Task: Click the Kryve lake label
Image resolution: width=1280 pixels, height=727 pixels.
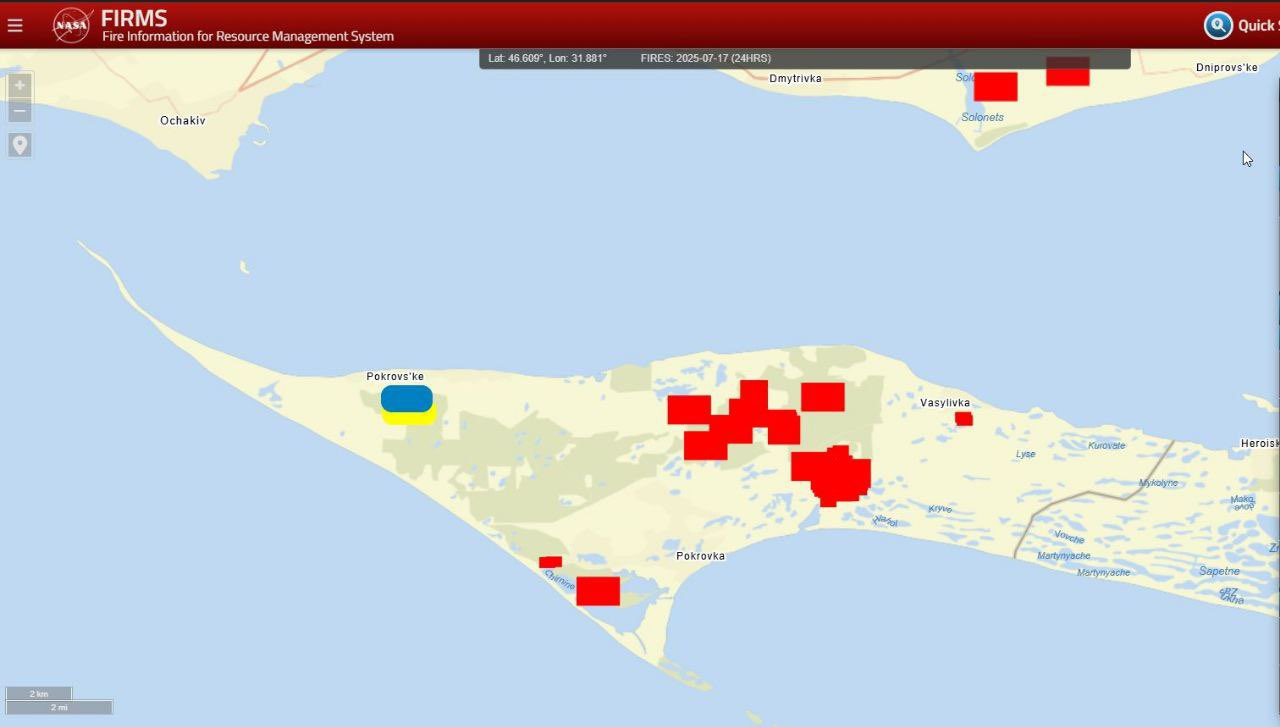Action: [940, 509]
